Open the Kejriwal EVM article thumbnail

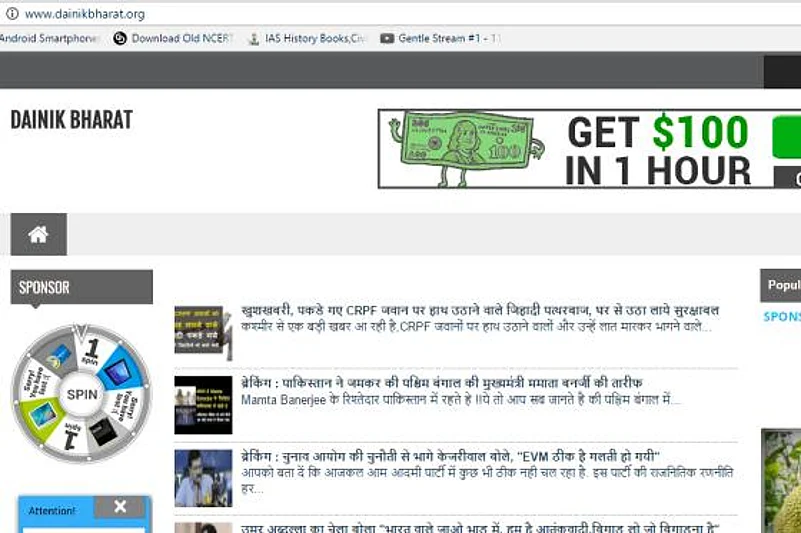[202, 477]
